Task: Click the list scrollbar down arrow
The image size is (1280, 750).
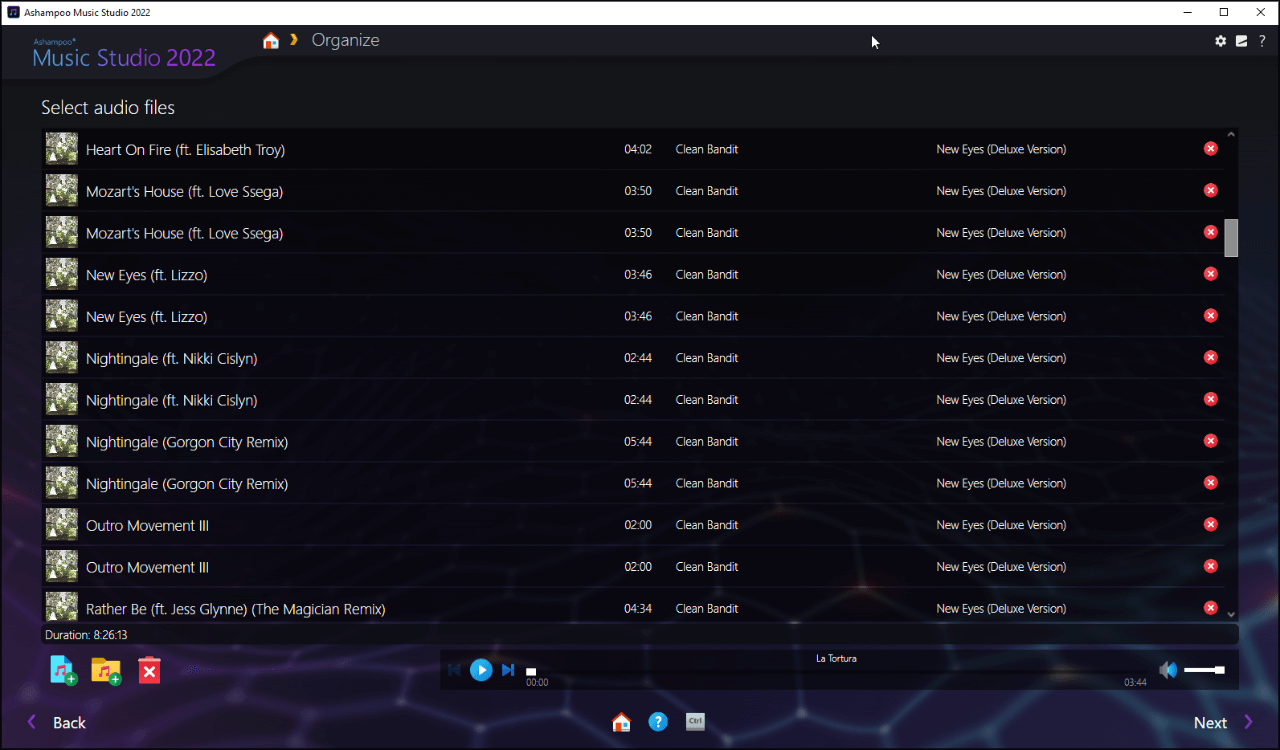Action: (1231, 615)
